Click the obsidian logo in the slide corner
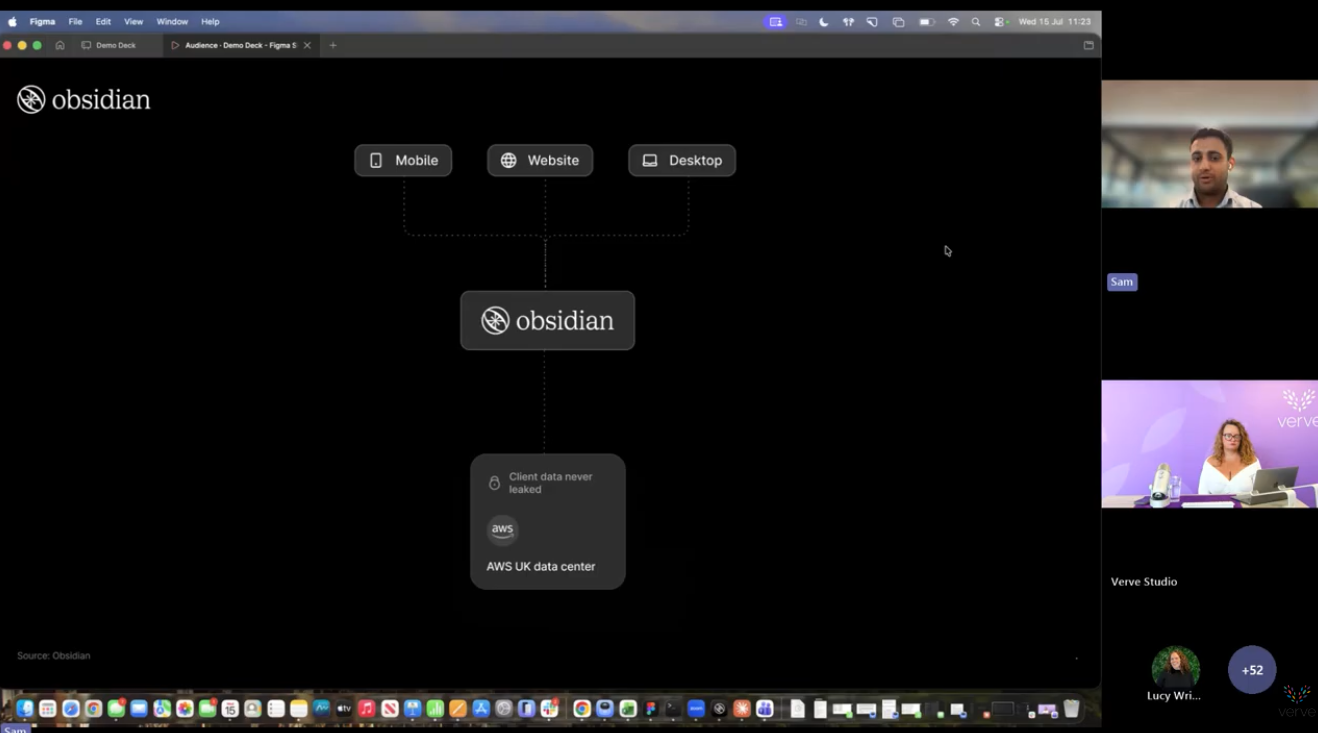The width and height of the screenshot is (1318, 733). click(84, 99)
